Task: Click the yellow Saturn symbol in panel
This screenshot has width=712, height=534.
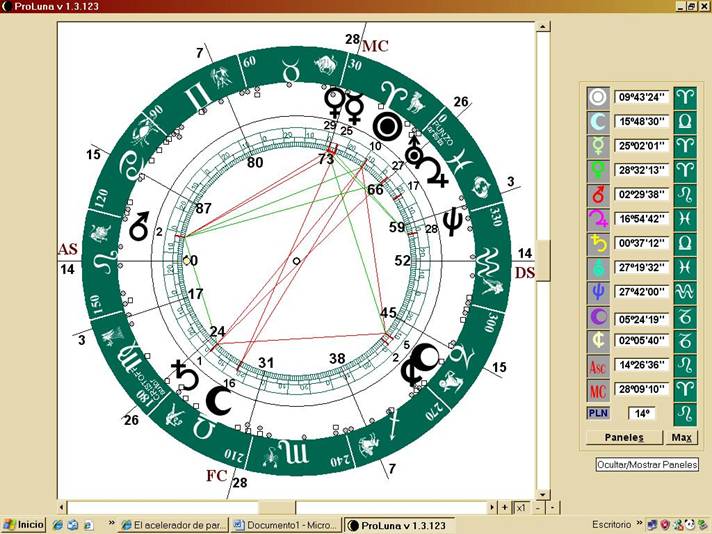Action: (598, 243)
